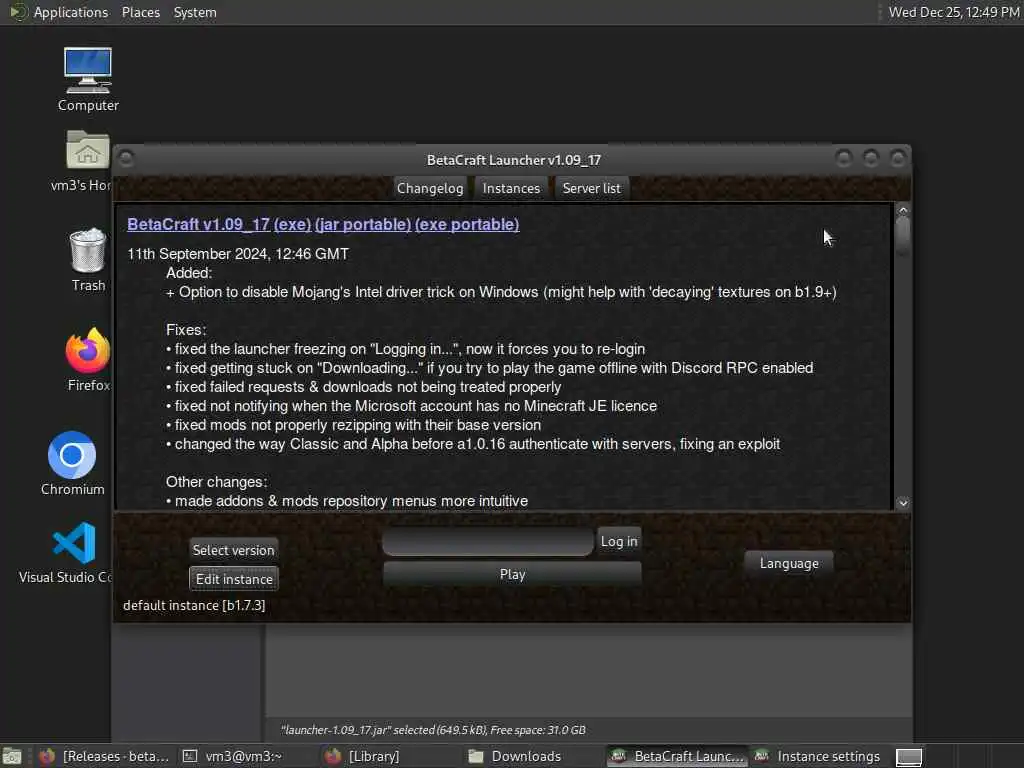The height and width of the screenshot is (768, 1024).
Task: Click the launcher-1.09_17.jar selected status text
Action: point(433,730)
